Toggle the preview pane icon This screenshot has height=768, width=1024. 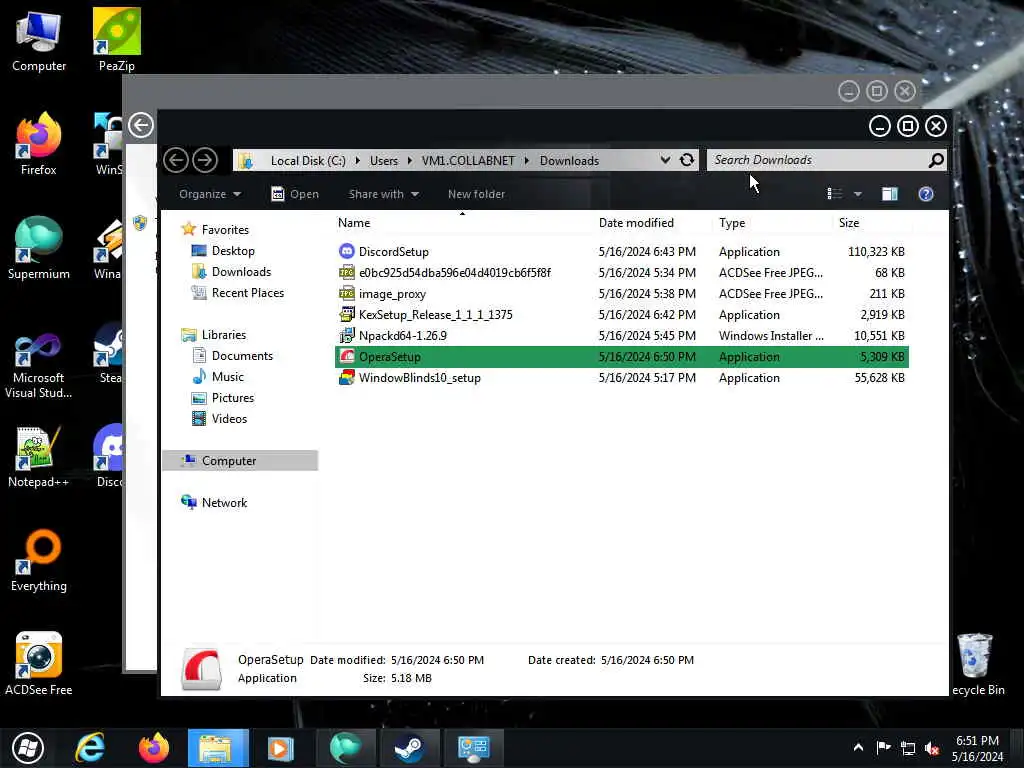(x=889, y=194)
